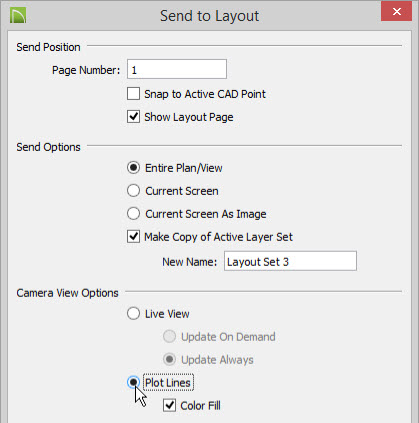Click the Send to Layout title bar
This screenshot has width=419, height=423.
point(209,16)
